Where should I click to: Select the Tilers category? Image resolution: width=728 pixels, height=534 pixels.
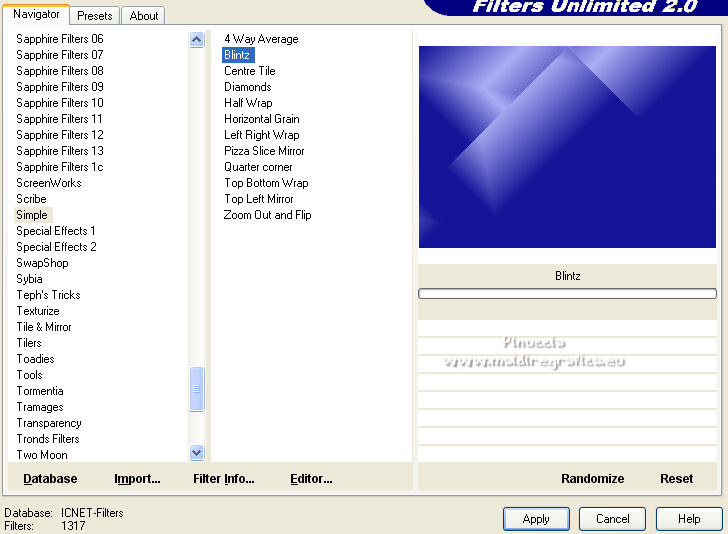29,343
